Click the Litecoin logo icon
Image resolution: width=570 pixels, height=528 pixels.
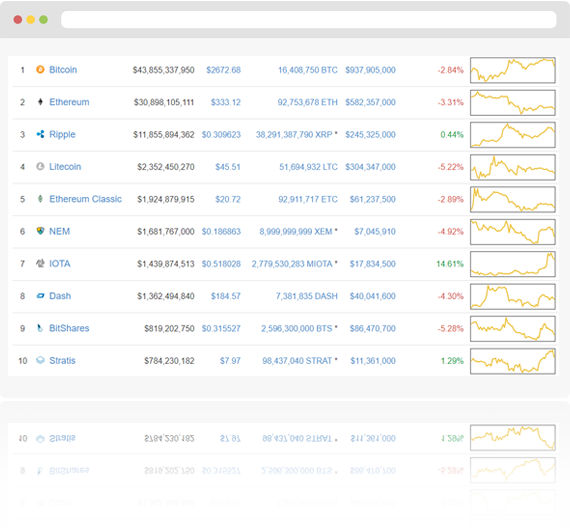tap(40, 167)
